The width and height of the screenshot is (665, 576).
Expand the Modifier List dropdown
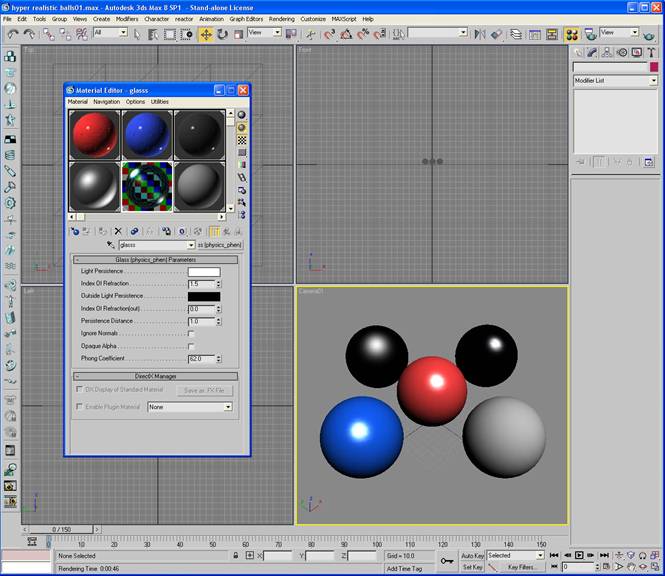[653, 81]
